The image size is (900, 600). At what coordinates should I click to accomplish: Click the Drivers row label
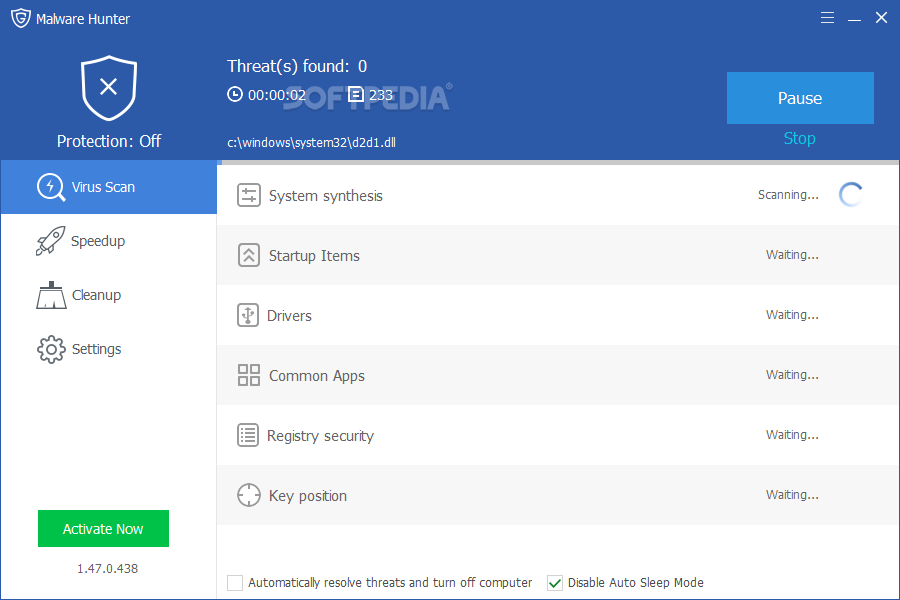[x=289, y=316]
